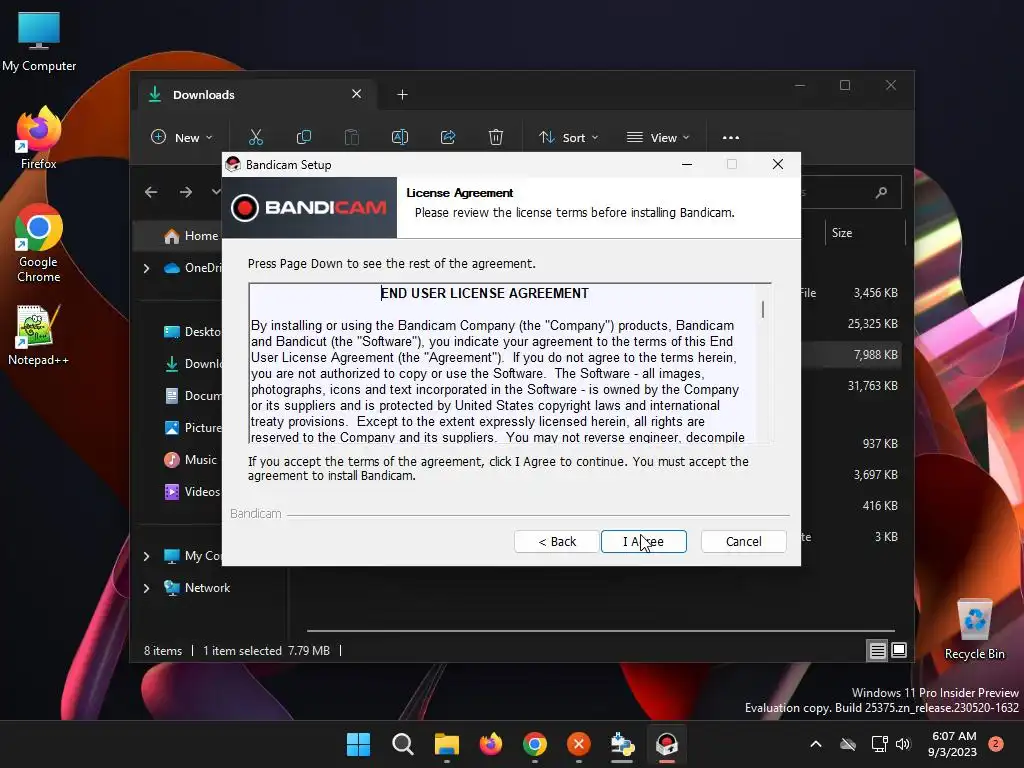The image size is (1024, 768).
Task: Select the Firefox desktop shortcut
Action: 39,138
